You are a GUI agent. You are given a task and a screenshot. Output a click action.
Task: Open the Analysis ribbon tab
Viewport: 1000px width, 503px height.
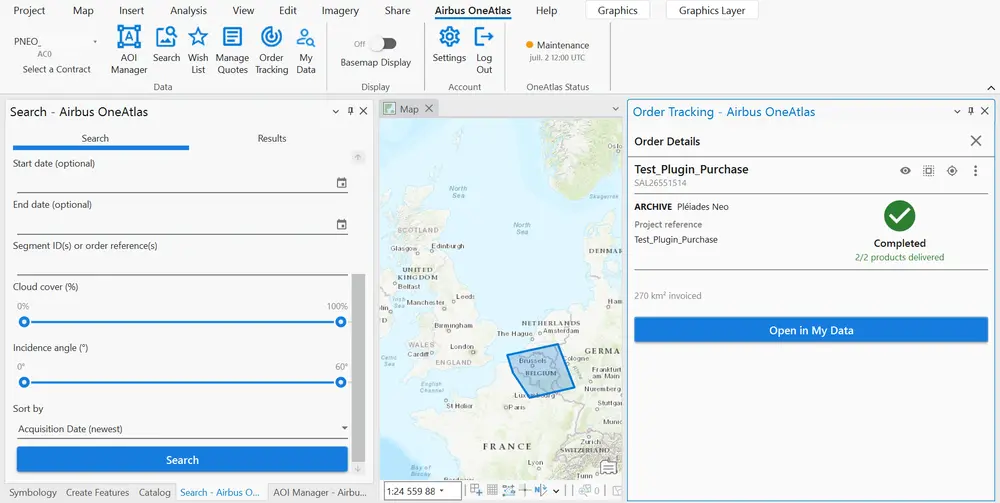pyautogui.click(x=188, y=10)
